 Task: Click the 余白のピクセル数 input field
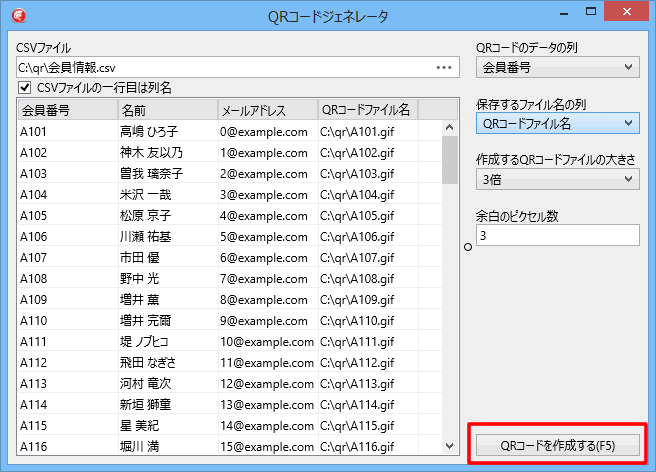pos(557,235)
